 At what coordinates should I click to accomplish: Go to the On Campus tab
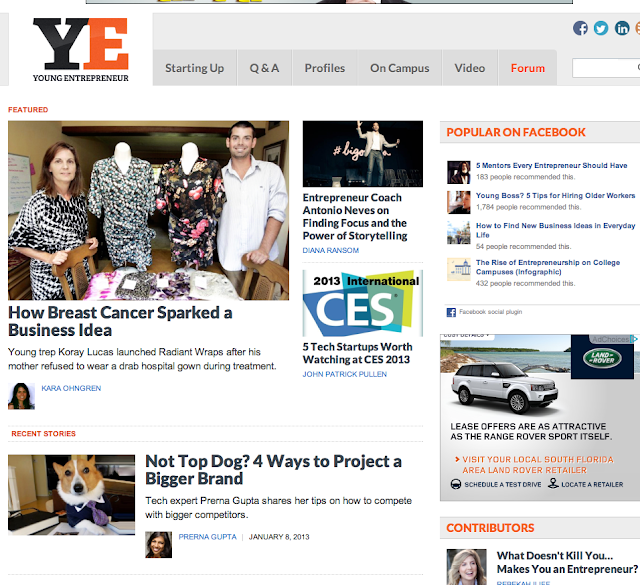[400, 68]
